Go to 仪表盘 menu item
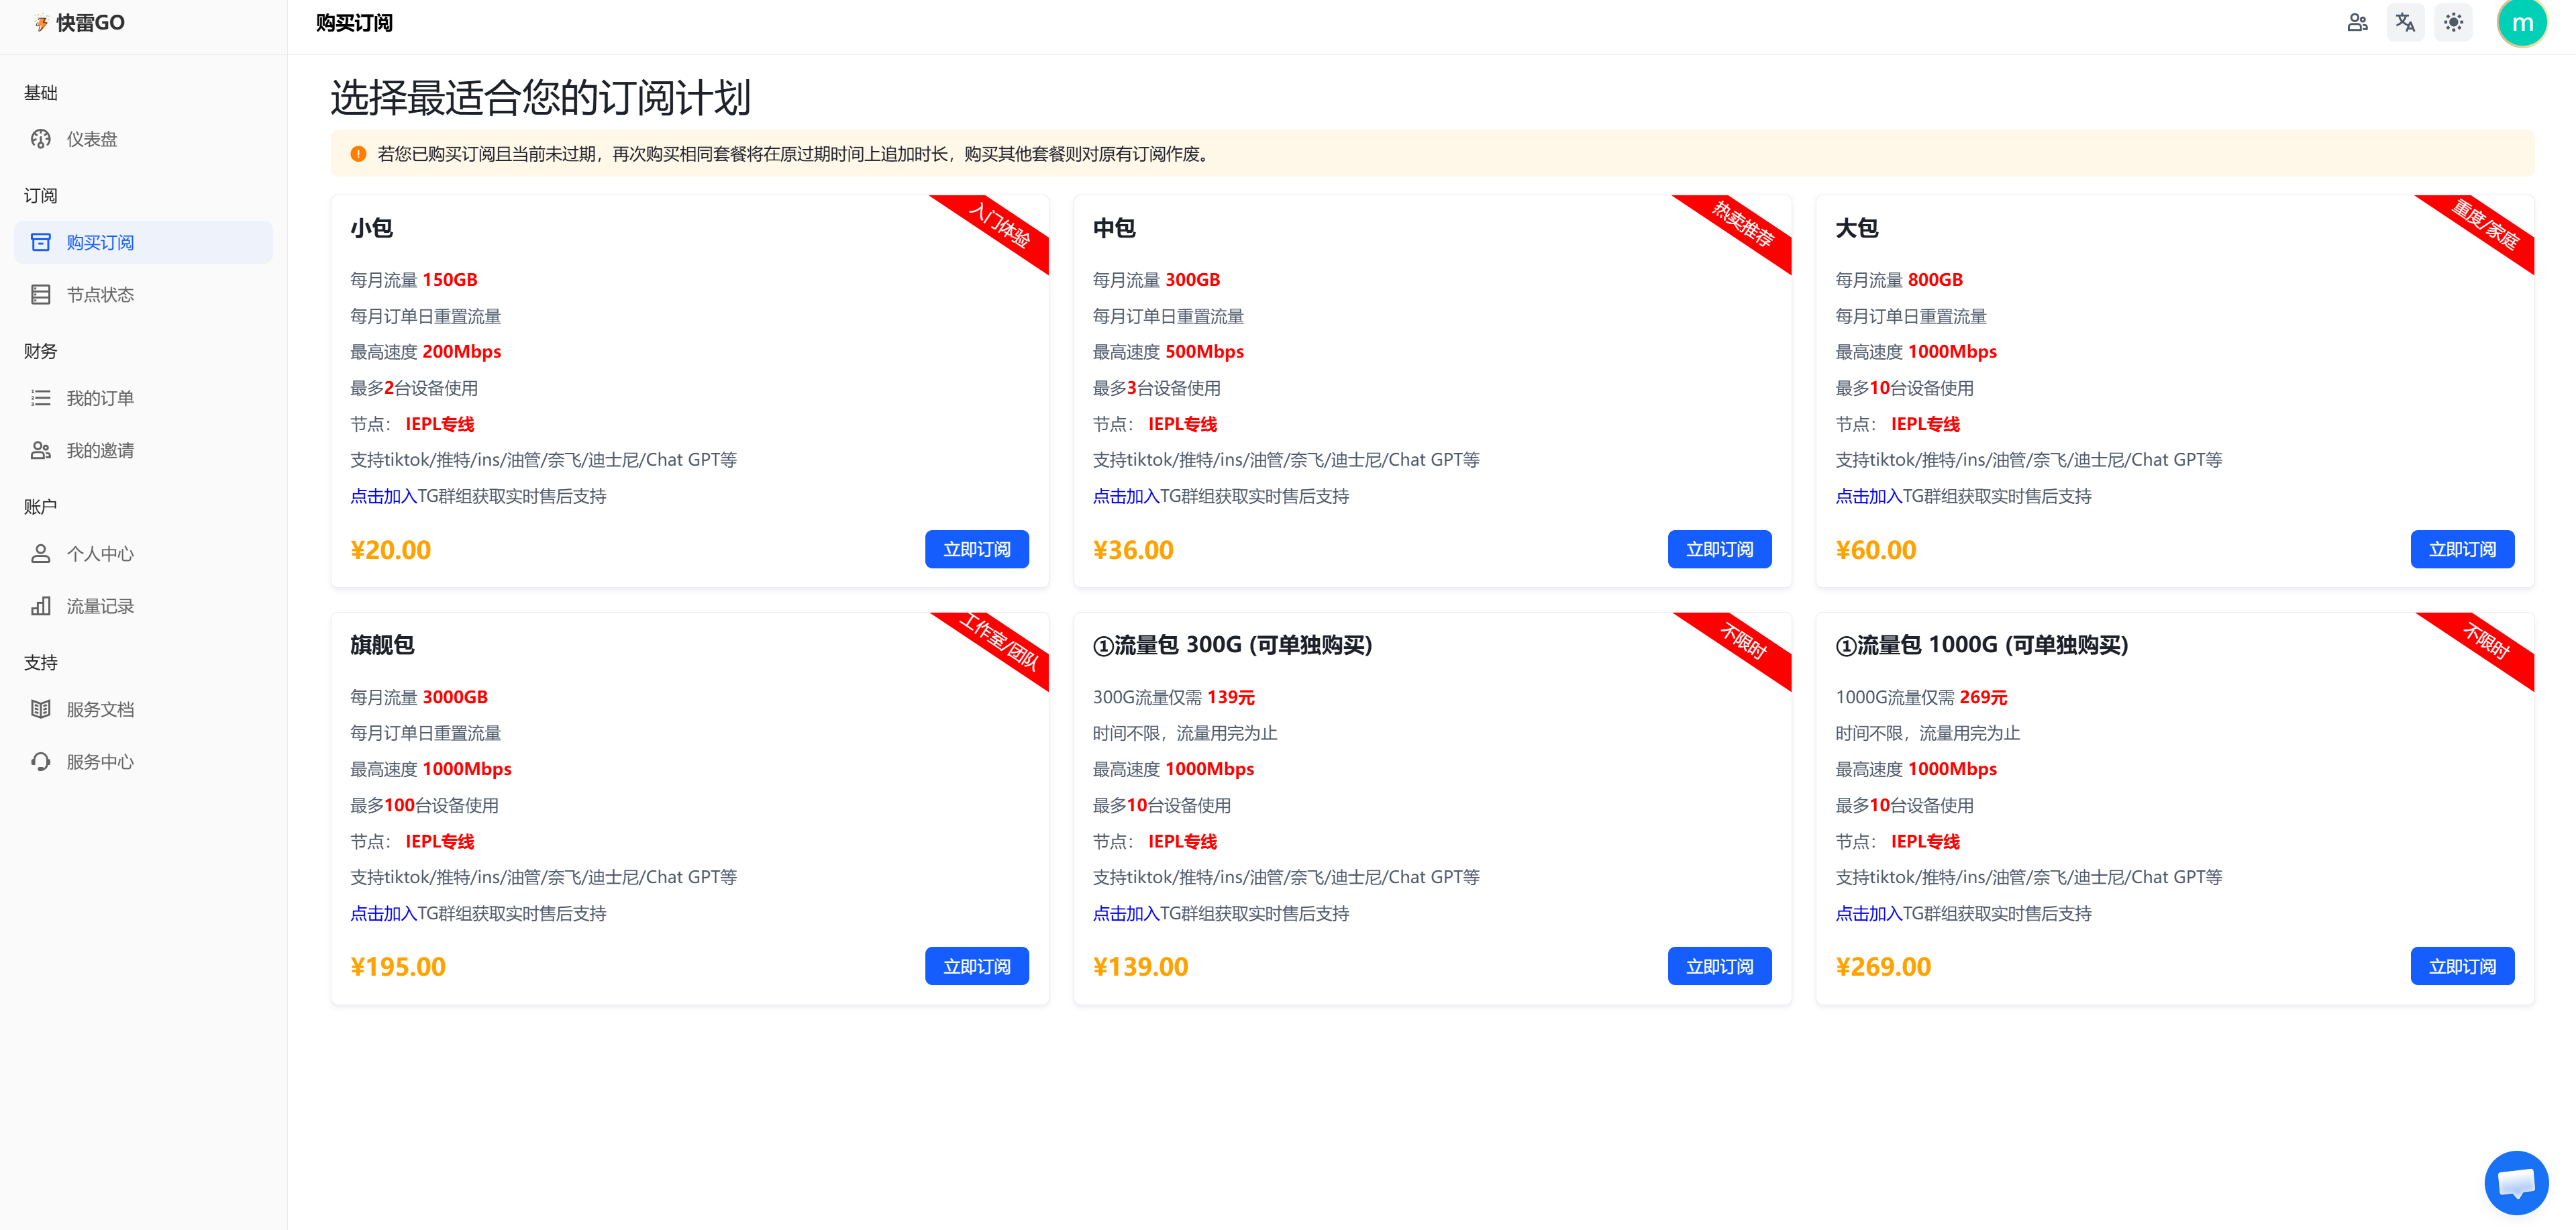Viewport: 2576px width, 1230px height. [x=143, y=139]
